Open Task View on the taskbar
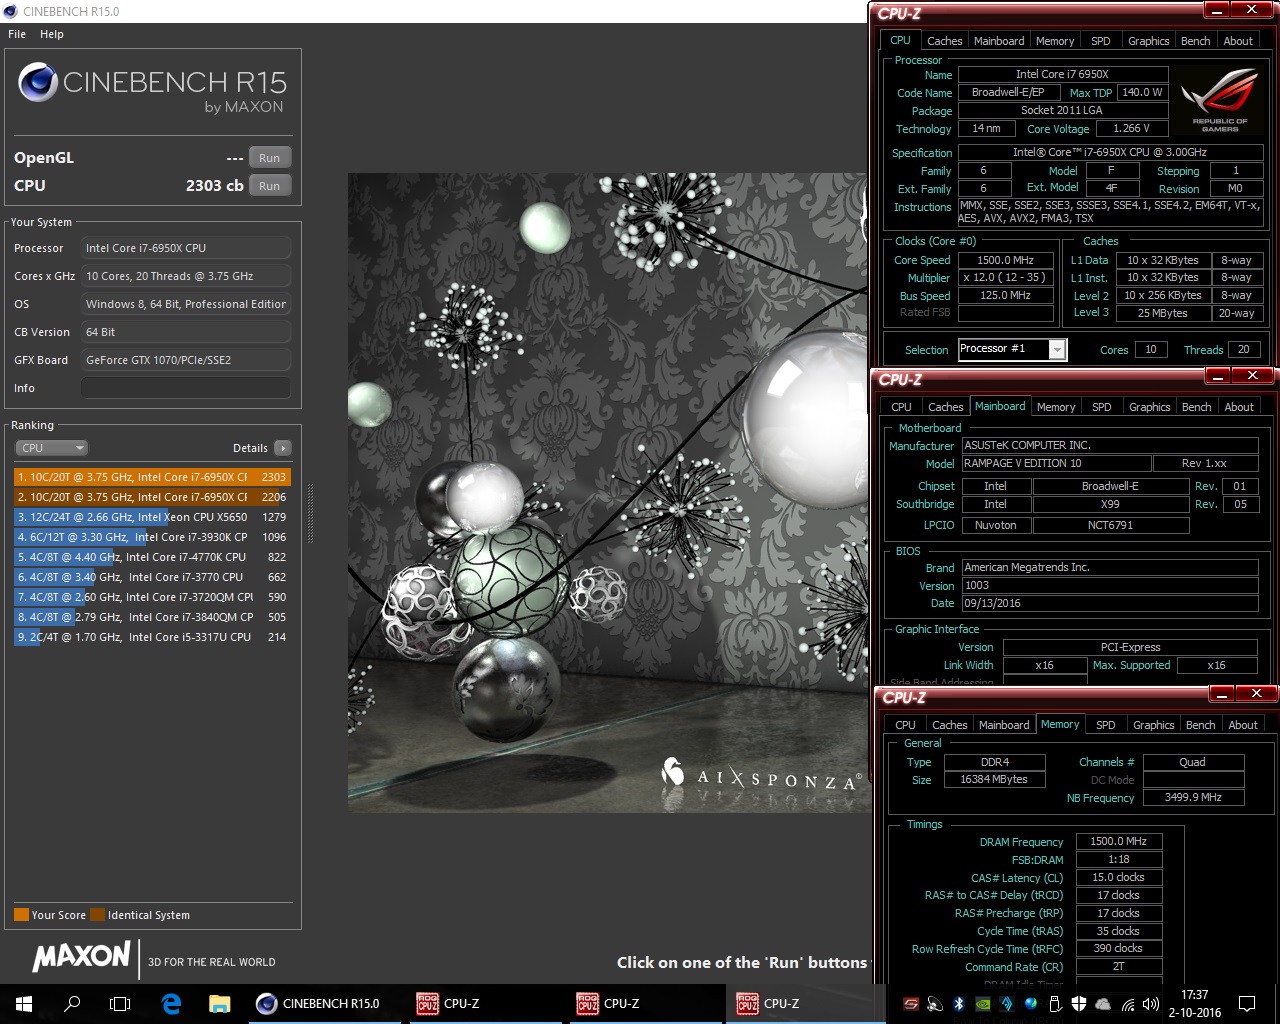1280x1024 pixels. click(120, 1004)
